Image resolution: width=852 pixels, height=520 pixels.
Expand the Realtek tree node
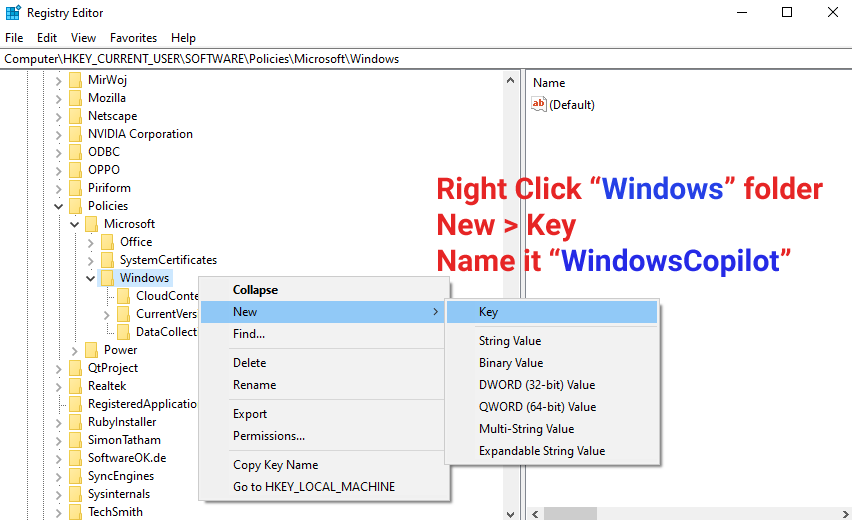(59, 386)
